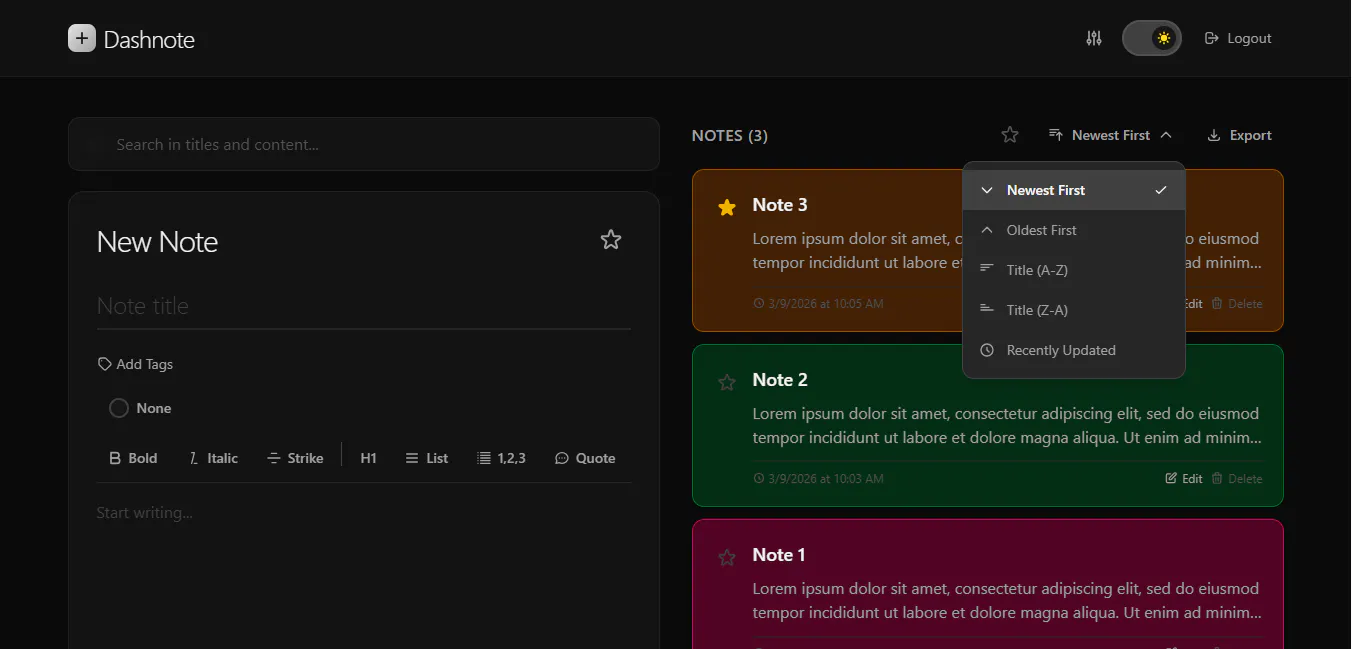Click the Logout button
Screen dimensions: 1352x649
[1238, 38]
